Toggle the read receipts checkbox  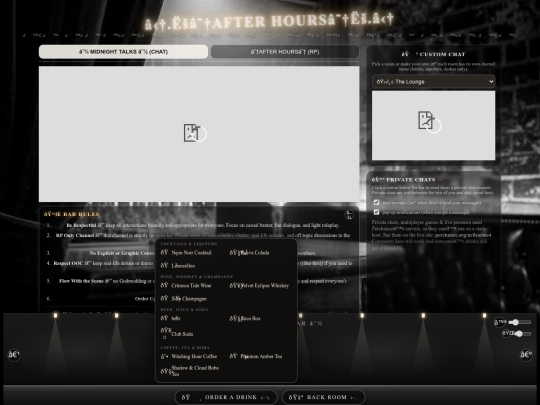[x=376, y=202]
